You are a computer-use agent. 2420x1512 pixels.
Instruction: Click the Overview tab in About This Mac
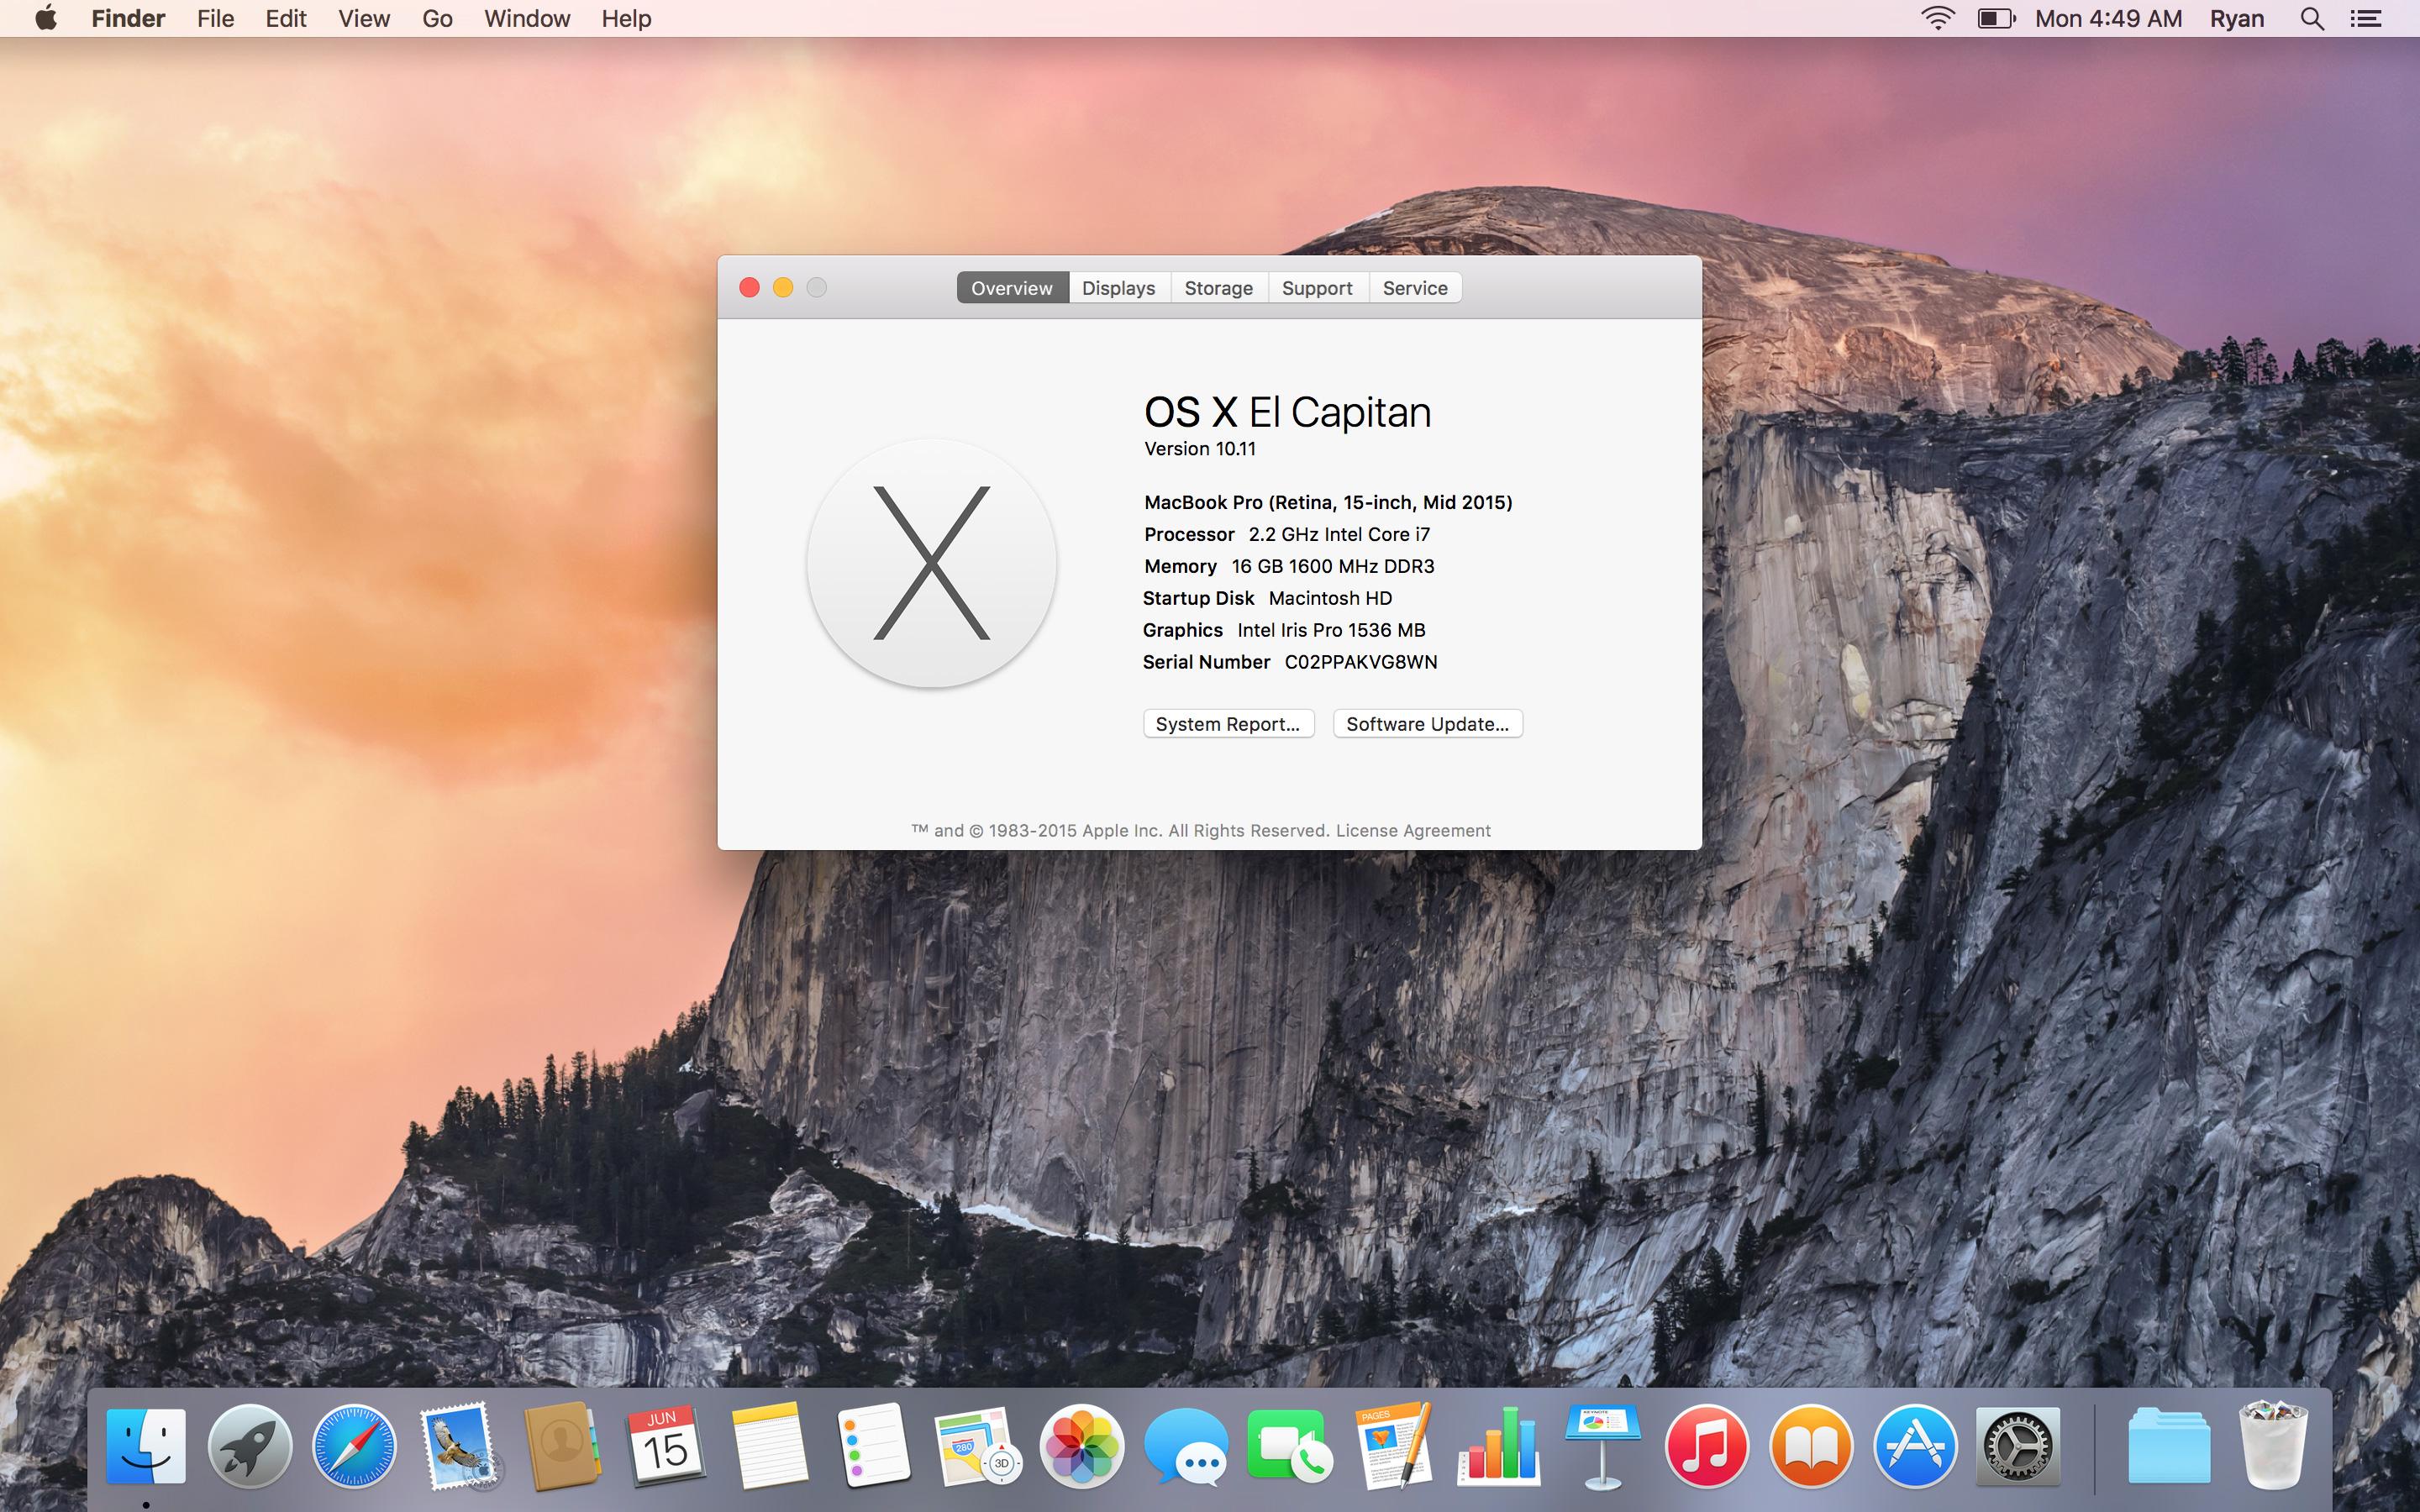pyautogui.click(x=1011, y=287)
